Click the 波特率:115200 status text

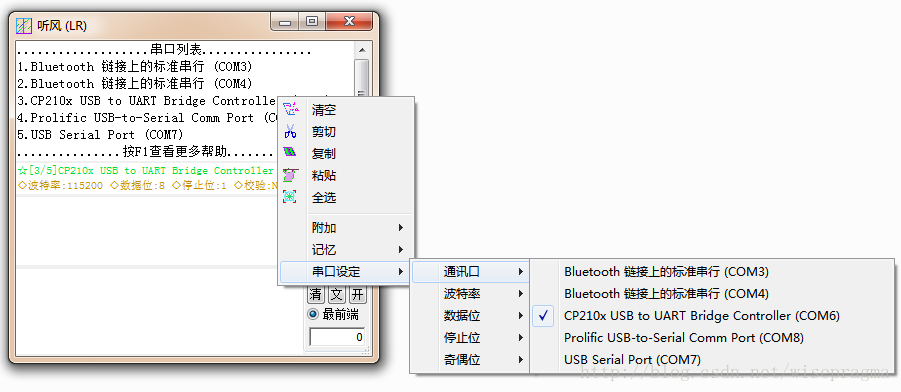point(61,186)
